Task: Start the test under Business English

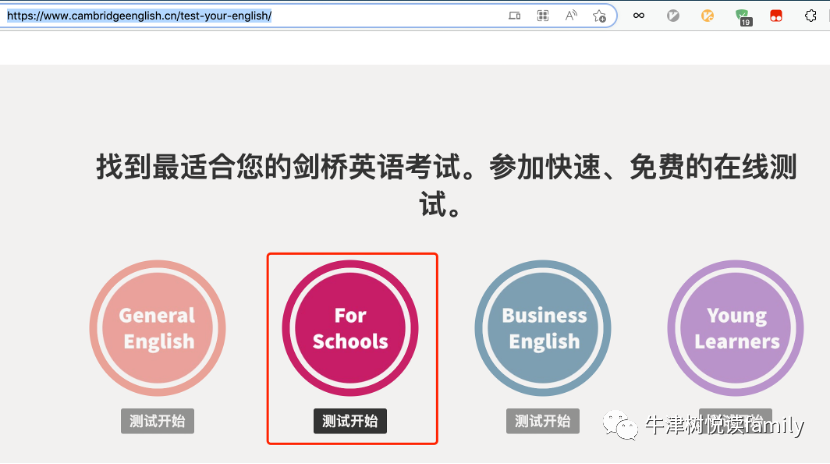Action: tap(543, 421)
